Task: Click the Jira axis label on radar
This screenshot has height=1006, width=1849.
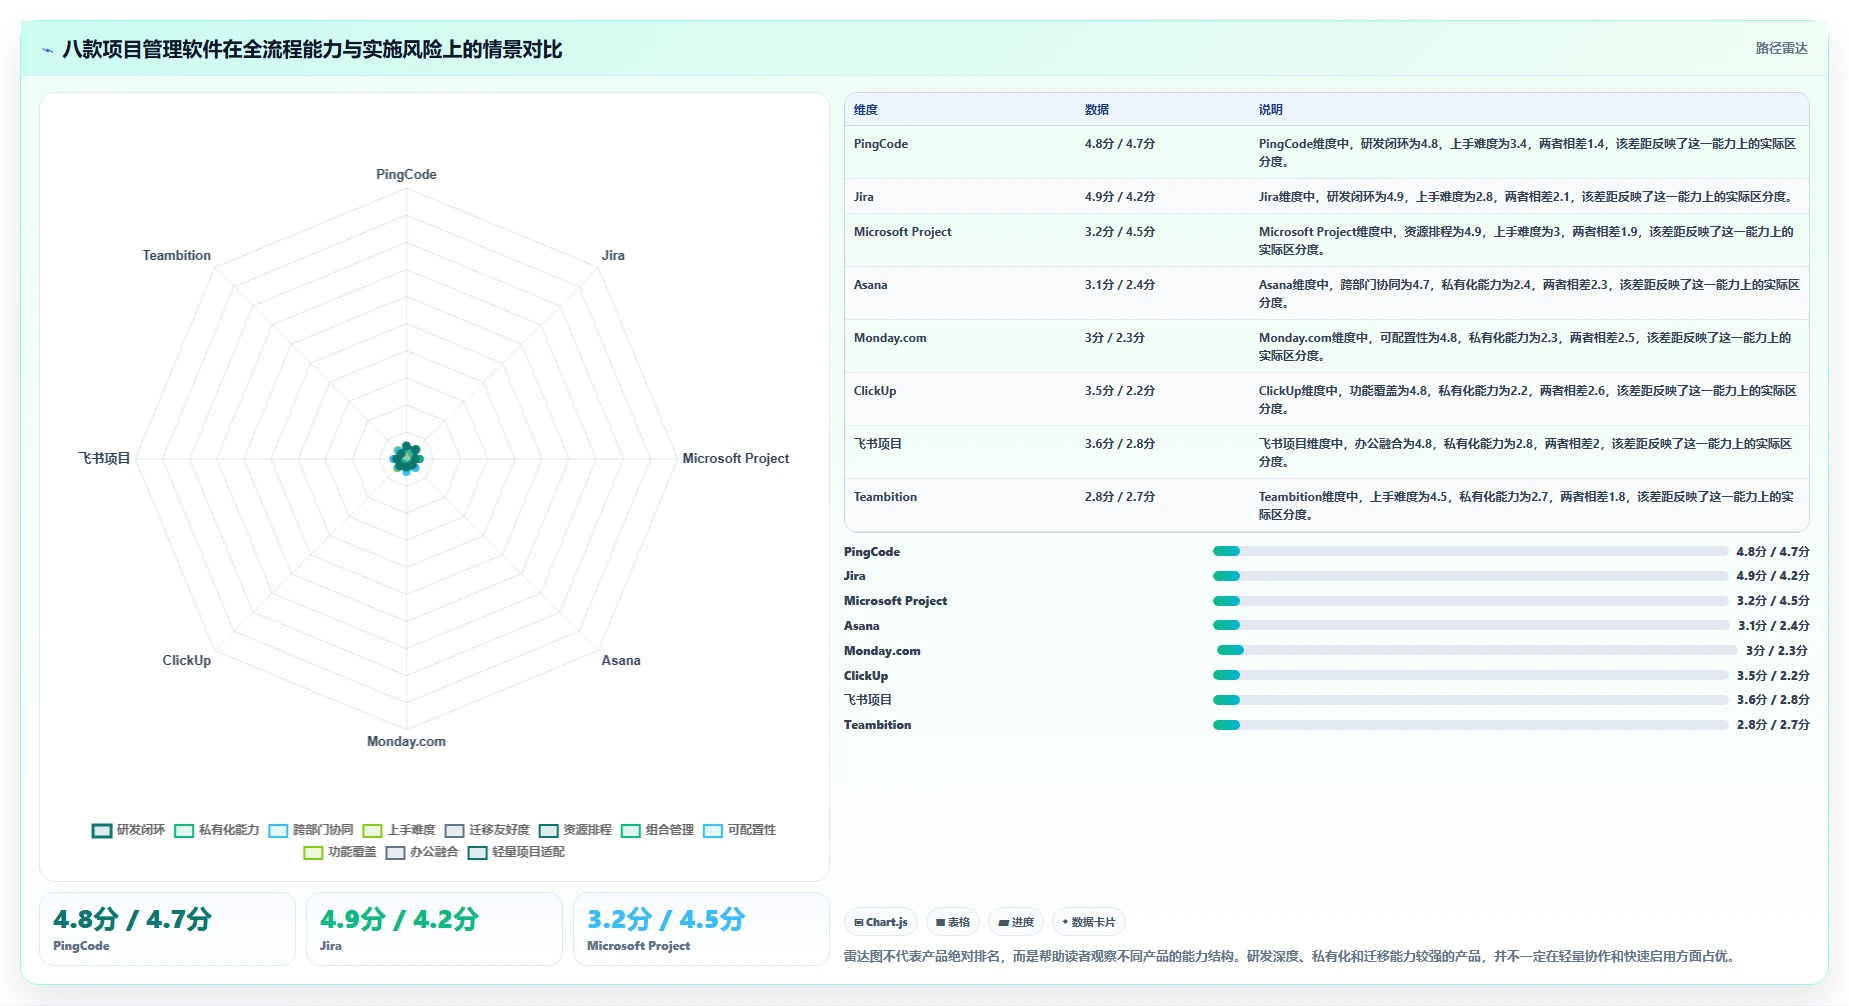Action: [x=613, y=255]
